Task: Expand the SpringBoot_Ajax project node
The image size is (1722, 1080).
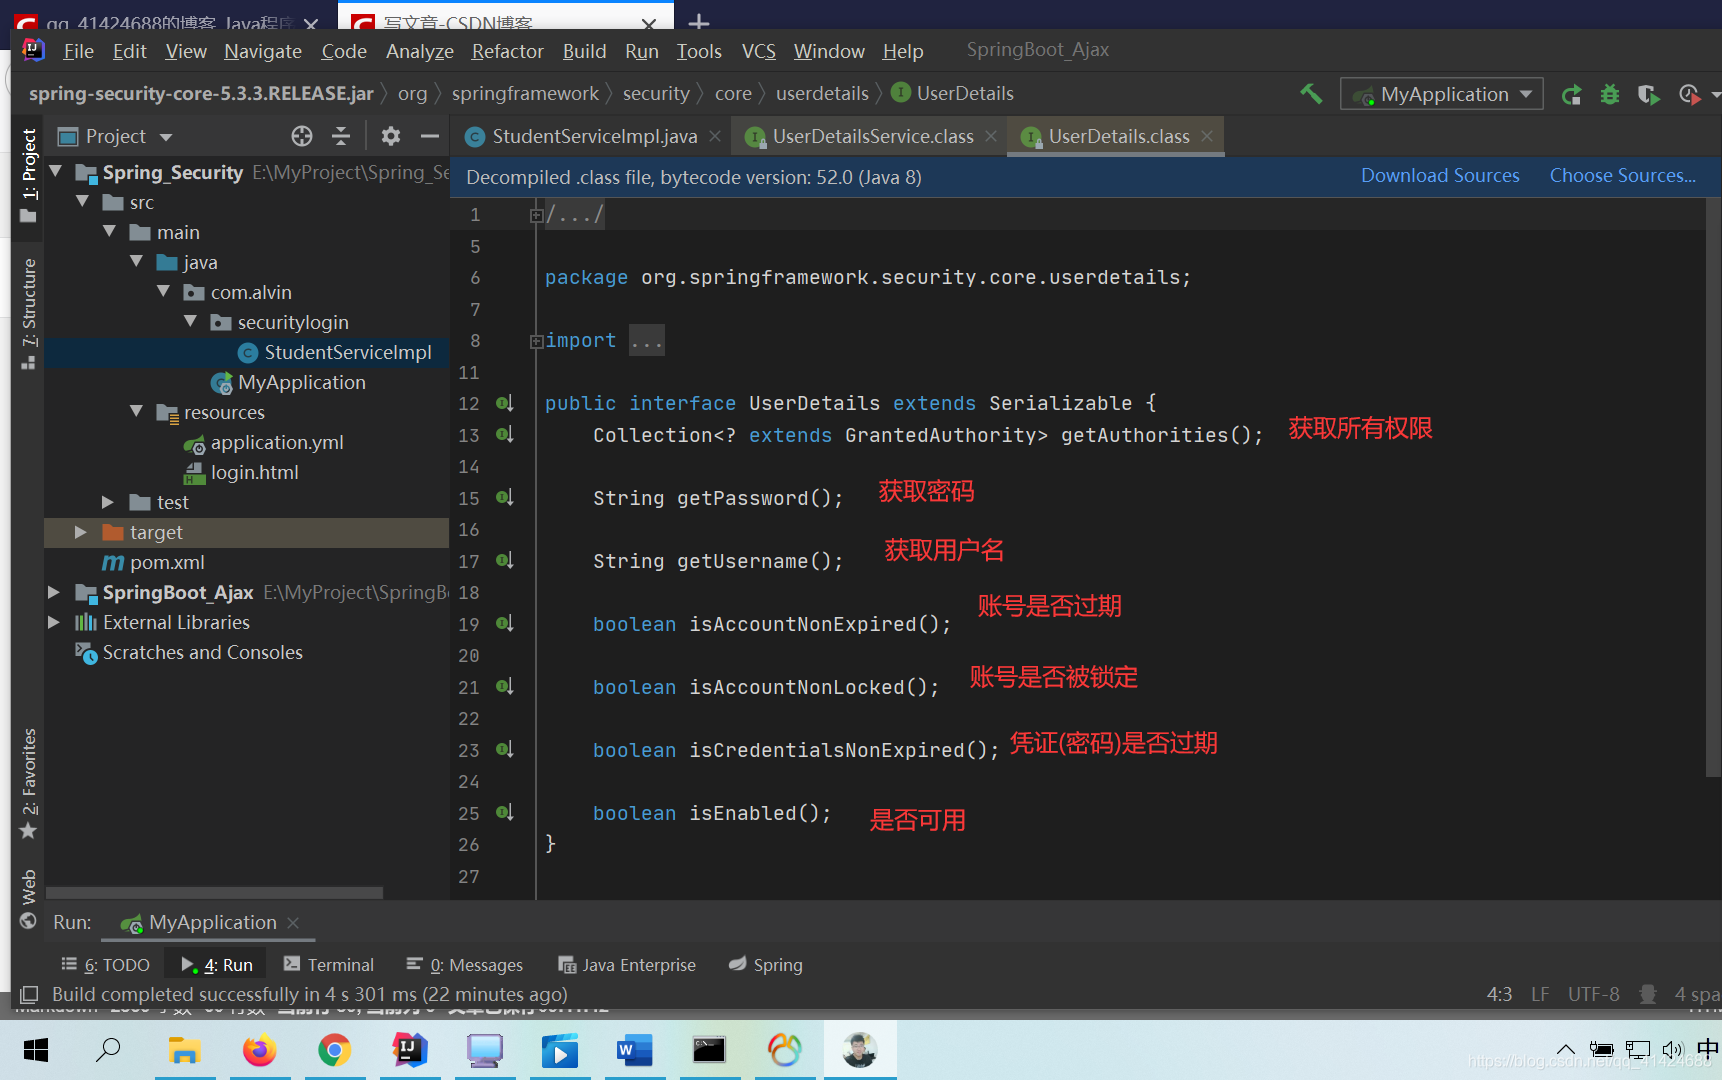Action: click(x=54, y=592)
